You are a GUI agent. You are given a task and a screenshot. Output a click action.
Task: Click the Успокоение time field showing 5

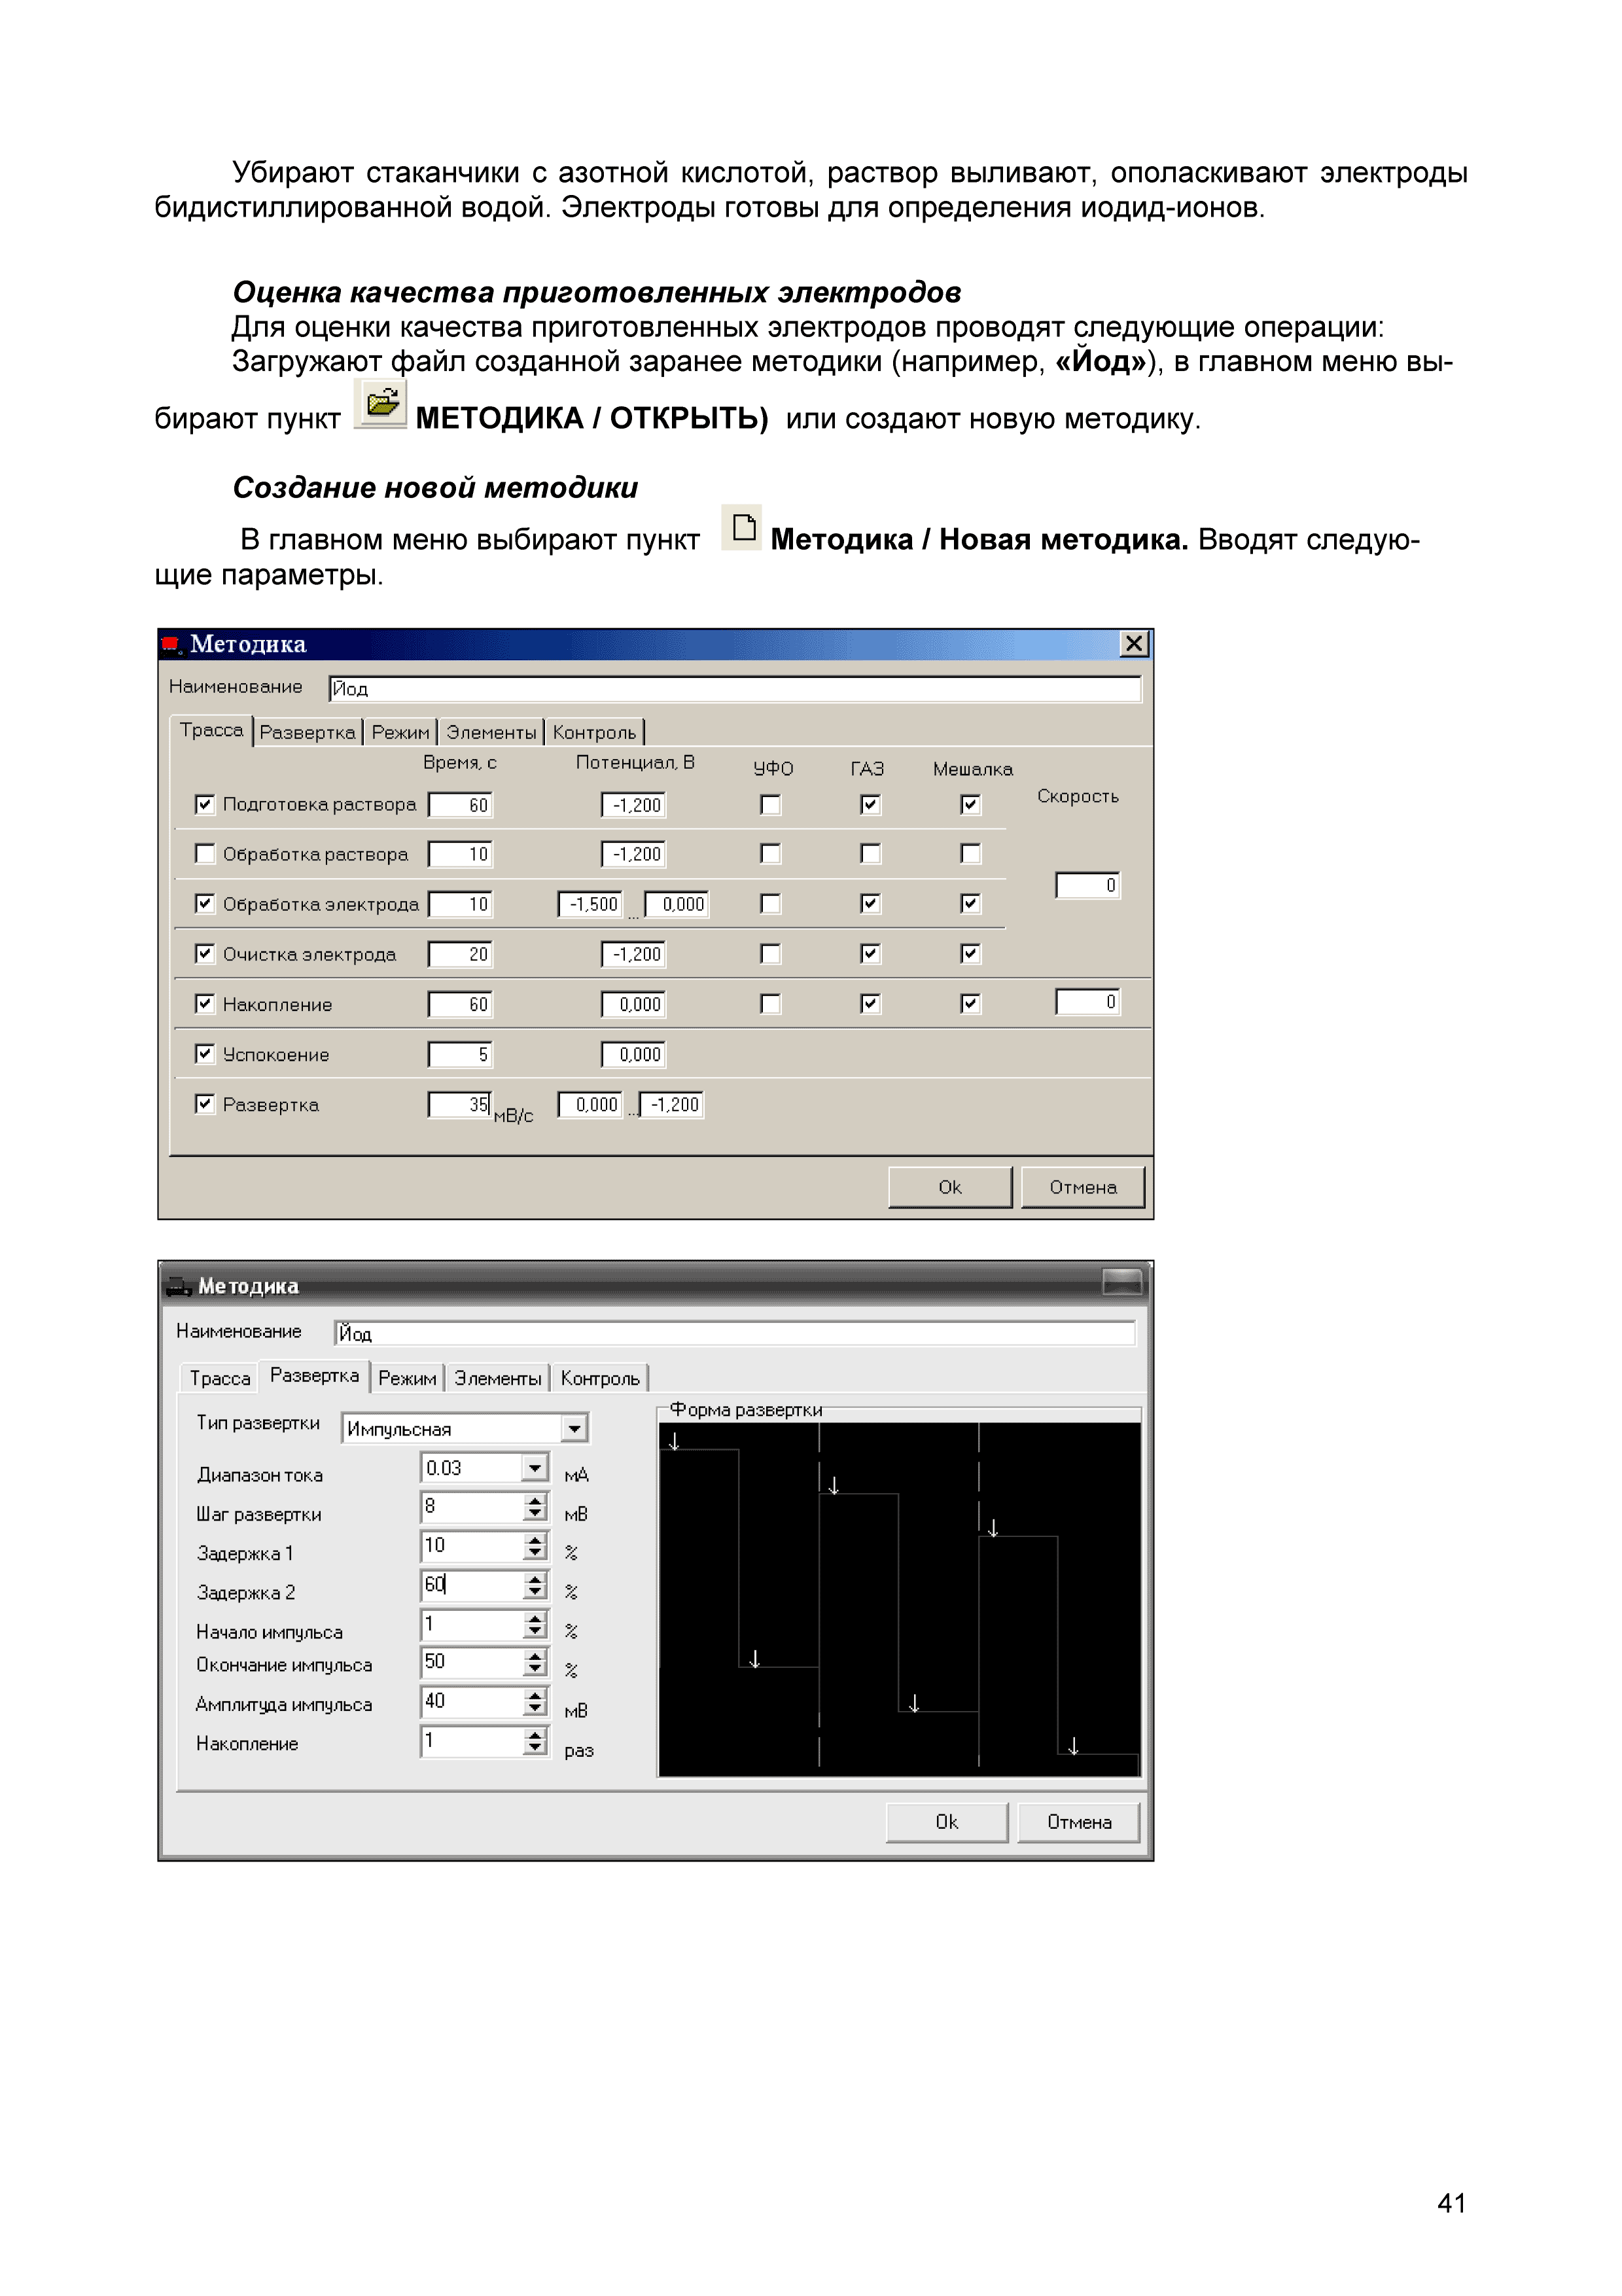[460, 1054]
